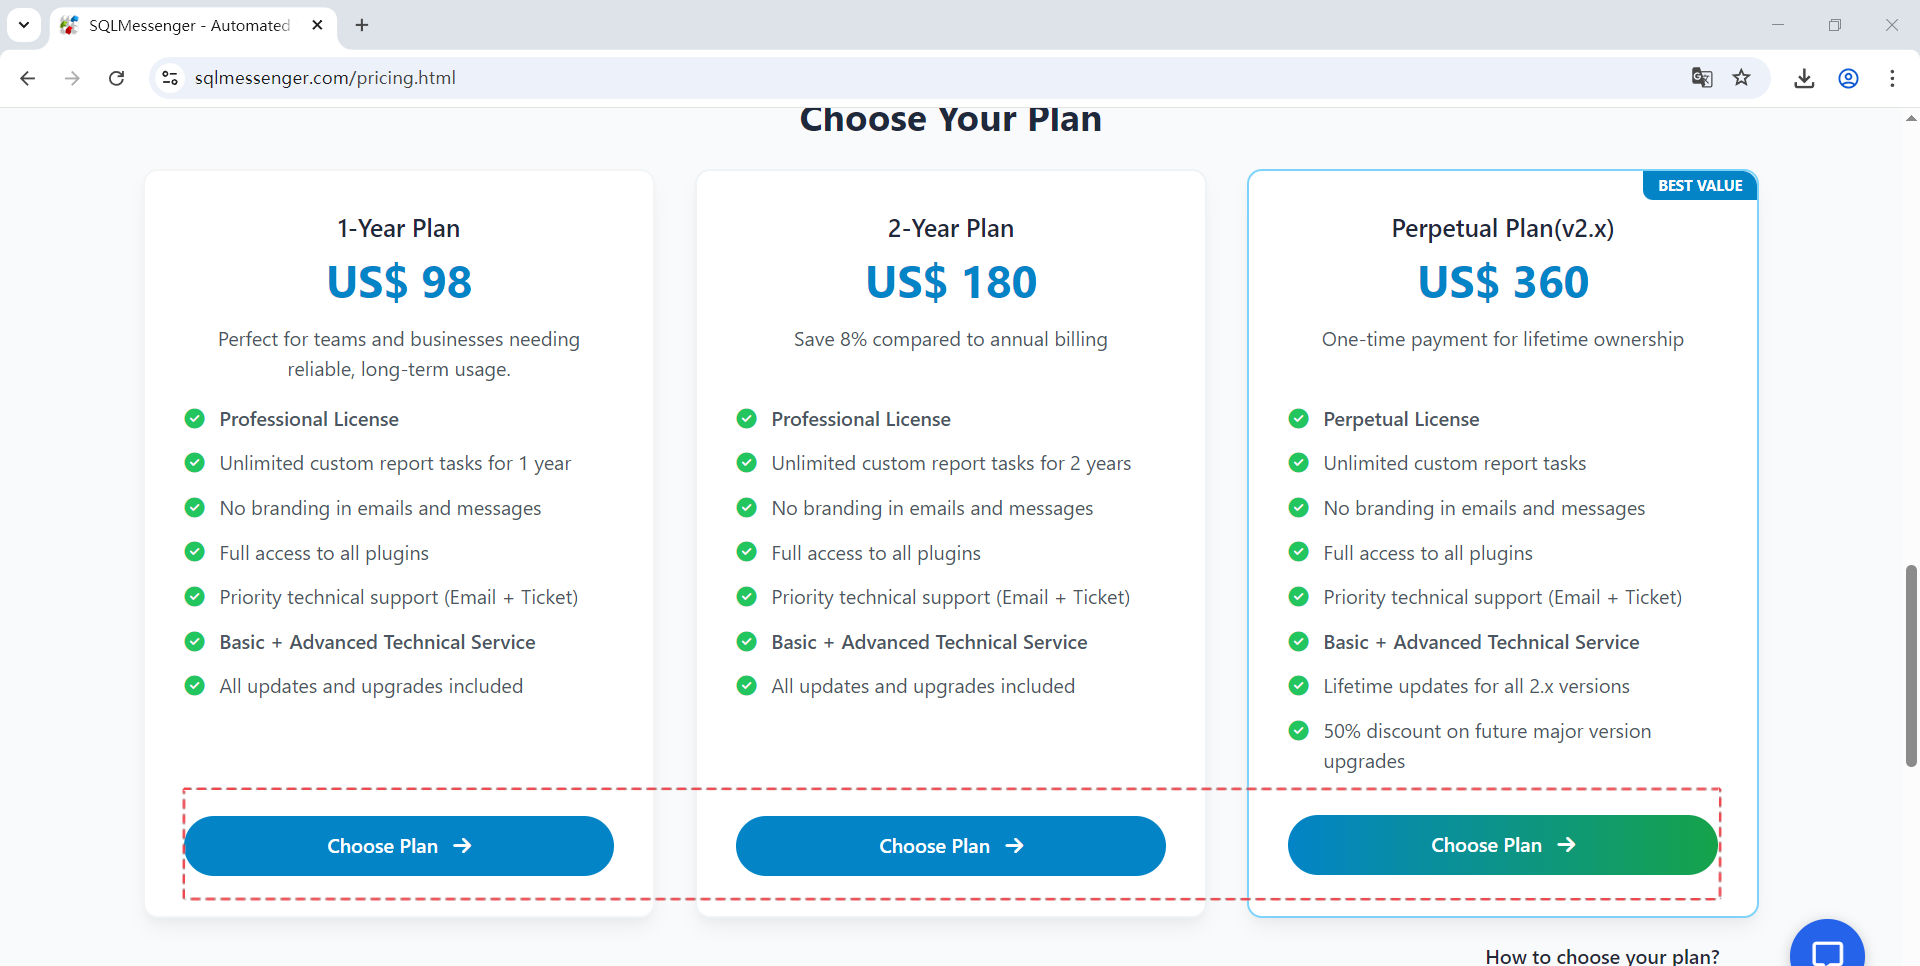Open a new browser tab
The width and height of the screenshot is (1920, 966).
(x=362, y=25)
